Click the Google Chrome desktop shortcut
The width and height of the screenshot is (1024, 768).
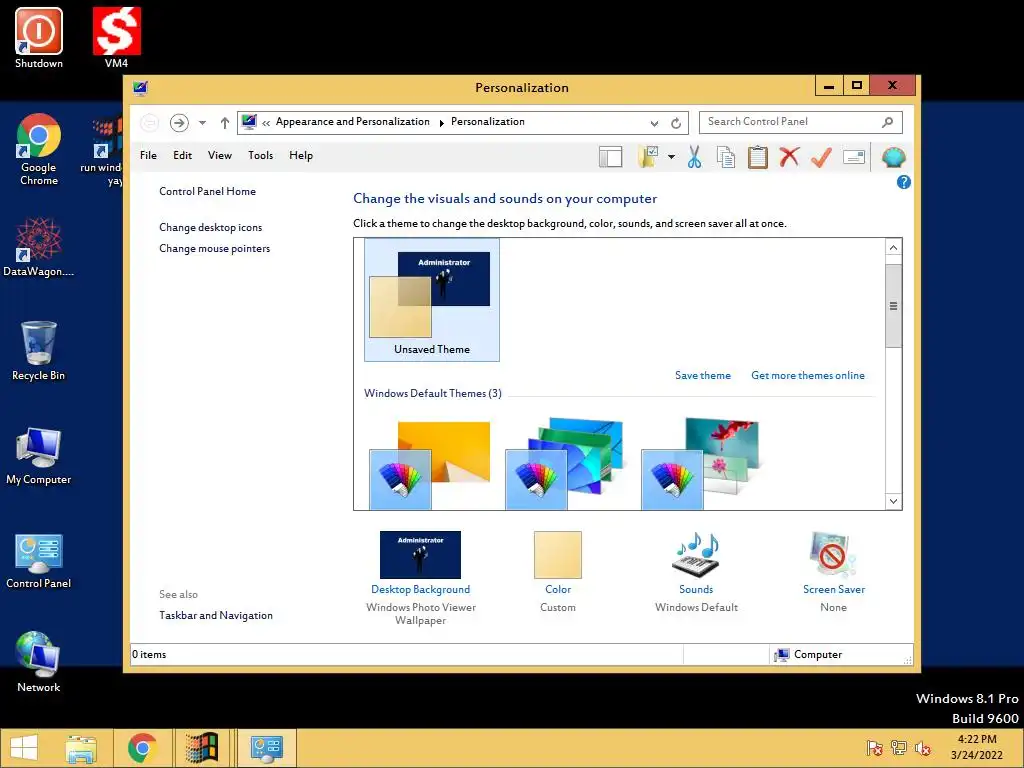(x=39, y=150)
